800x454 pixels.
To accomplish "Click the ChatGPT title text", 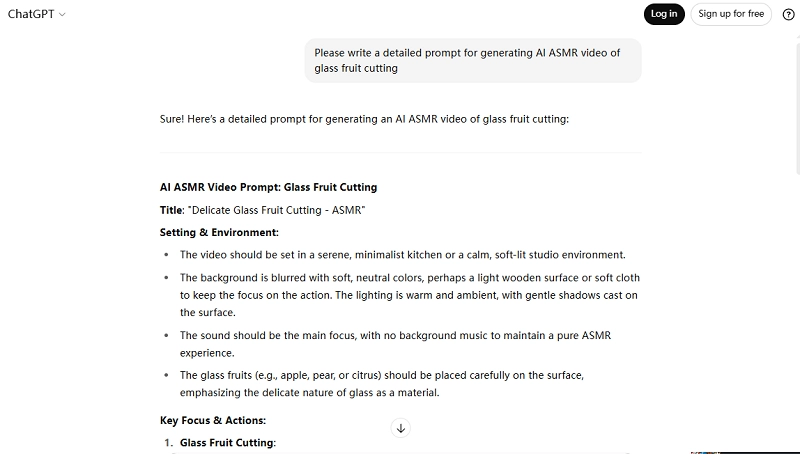I will (30, 14).
